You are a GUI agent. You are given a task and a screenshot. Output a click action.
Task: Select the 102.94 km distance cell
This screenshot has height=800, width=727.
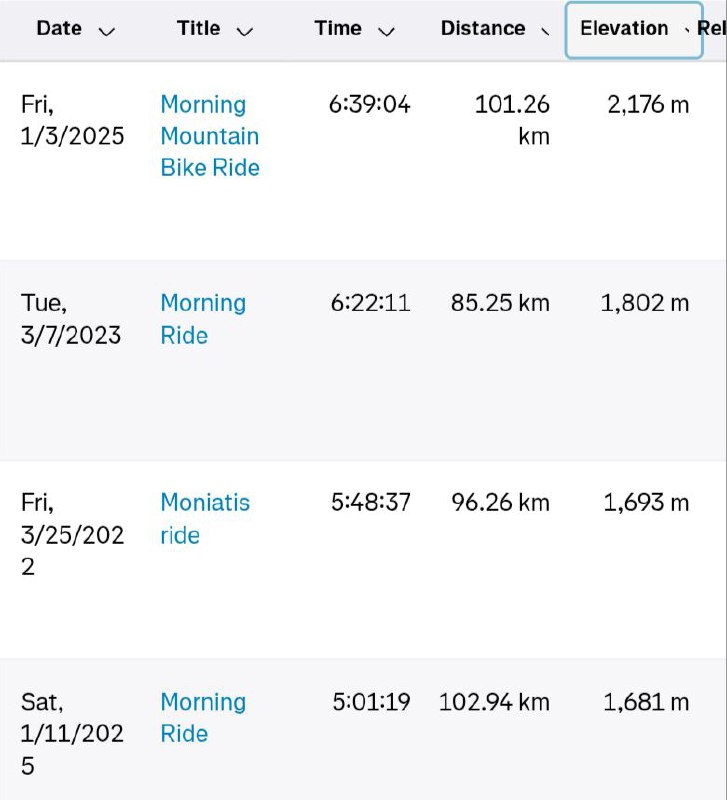(494, 702)
